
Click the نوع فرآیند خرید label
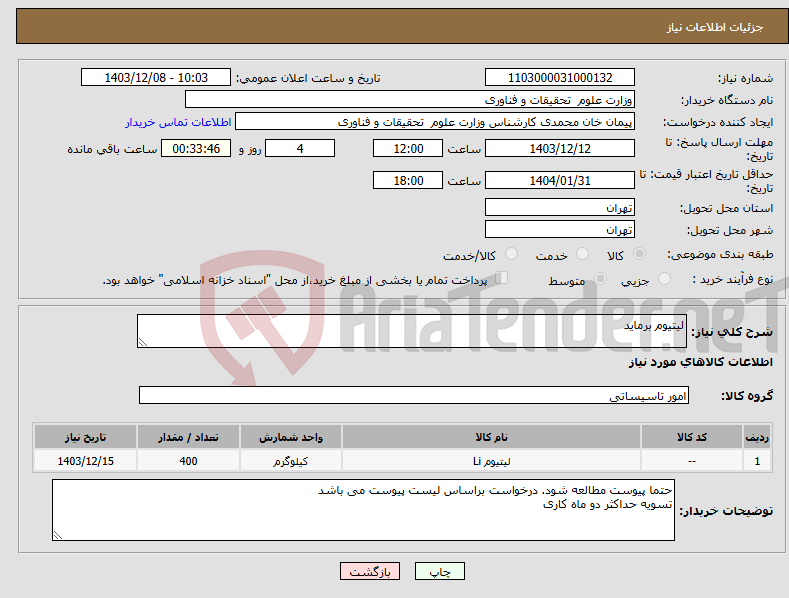(732, 279)
